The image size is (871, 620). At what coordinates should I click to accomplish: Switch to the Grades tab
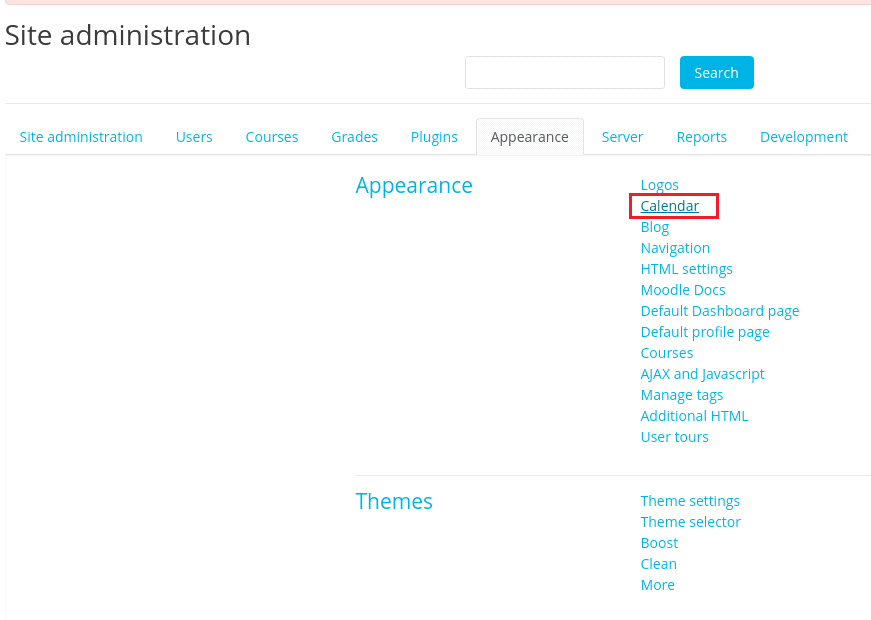tap(354, 137)
